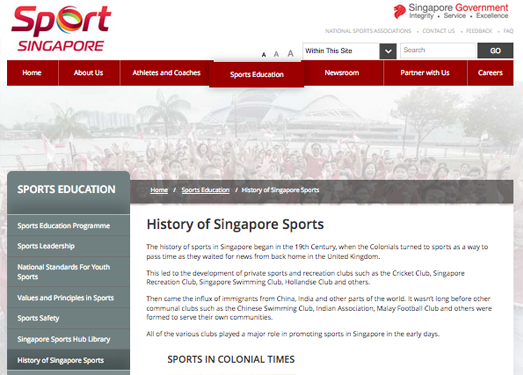Open Sports Safety in sidebar
The image size is (523, 375).
pos(68,318)
